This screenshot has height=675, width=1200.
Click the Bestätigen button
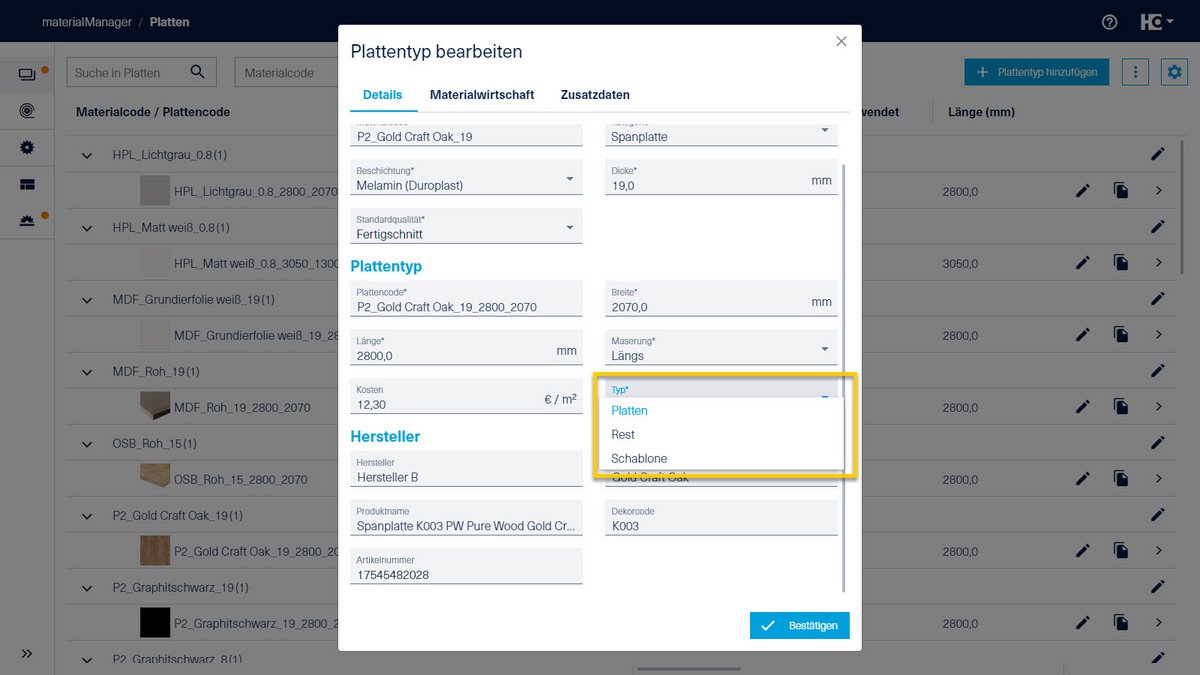point(799,624)
